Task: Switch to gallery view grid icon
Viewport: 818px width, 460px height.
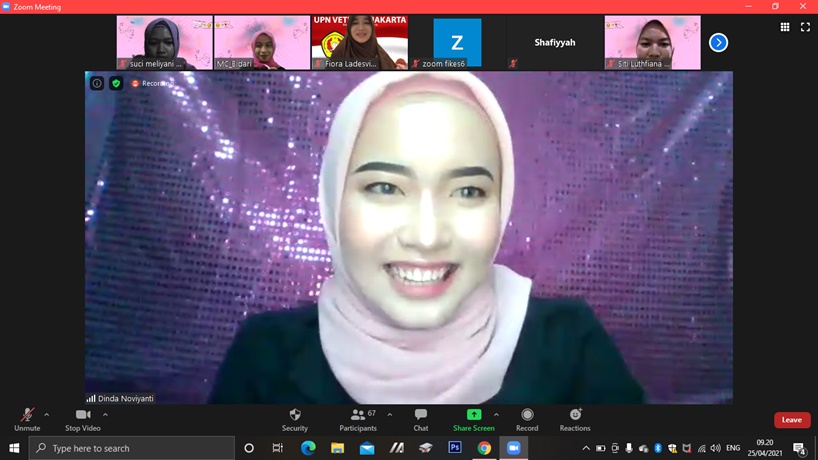Action: [785, 27]
